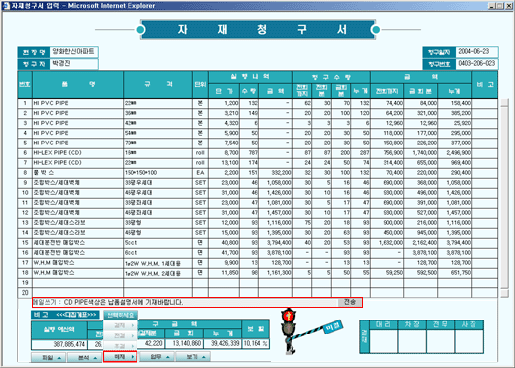Image resolution: width=515 pixels, height=368 pixels.
Task: Select the cumulative amount 158,400 cell
Action: pyautogui.click(x=455, y=103)
